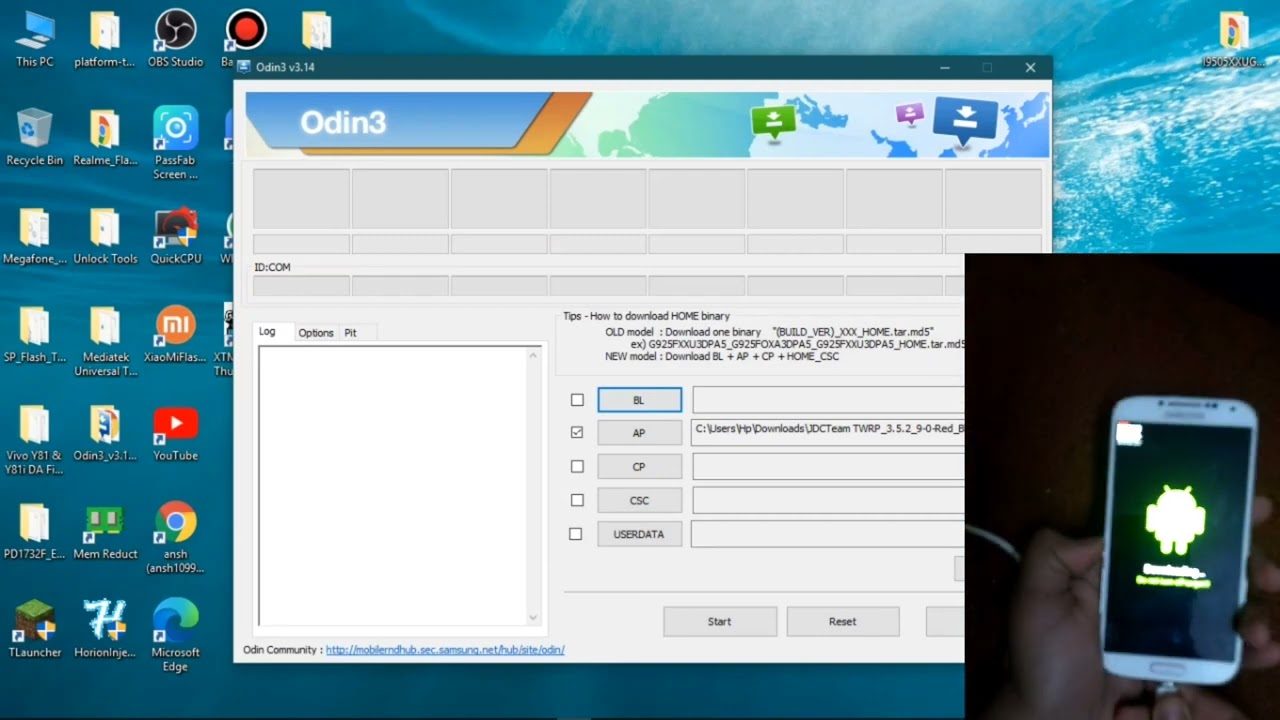Open the Realme_Fla... desktop item
Image resolution: width=1280 pixels, height=720 pixels.
pos(105,138)
